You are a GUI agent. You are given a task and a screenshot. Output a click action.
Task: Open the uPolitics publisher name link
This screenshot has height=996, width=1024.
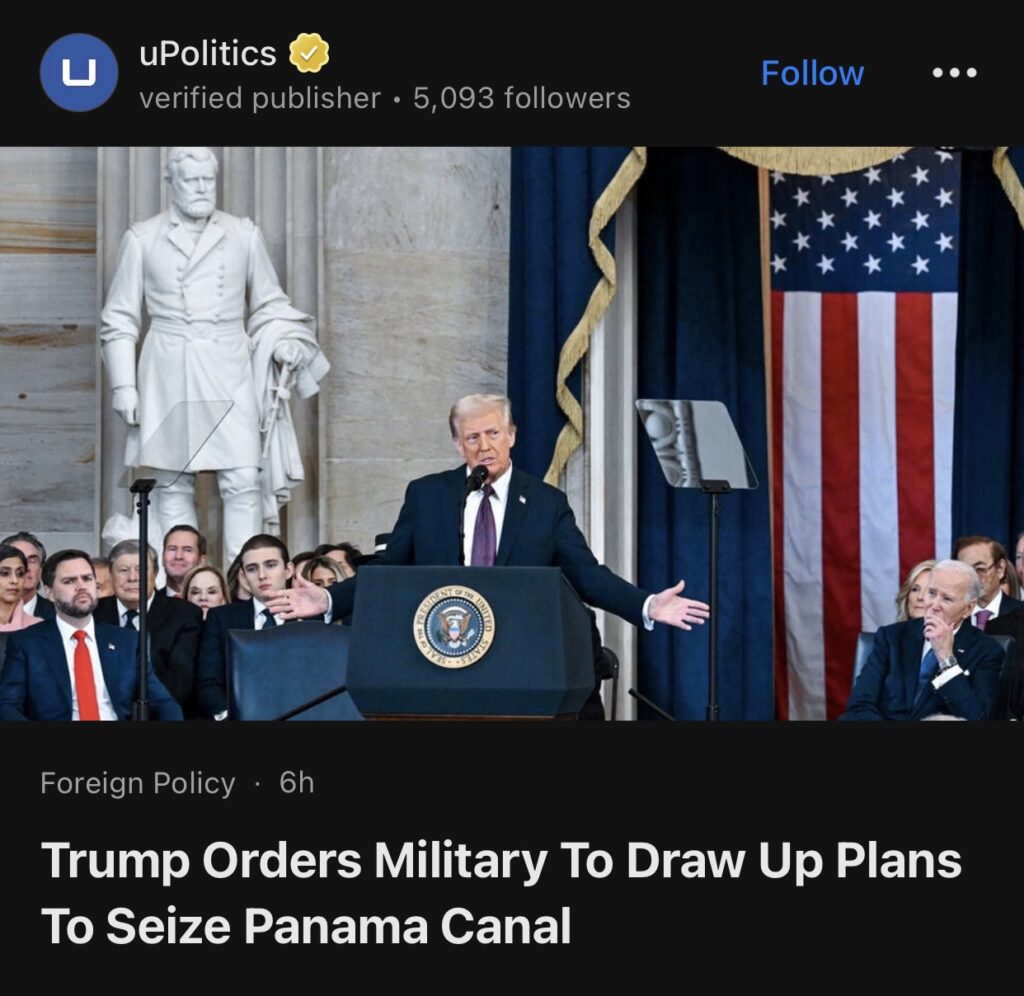click(208, 53)
